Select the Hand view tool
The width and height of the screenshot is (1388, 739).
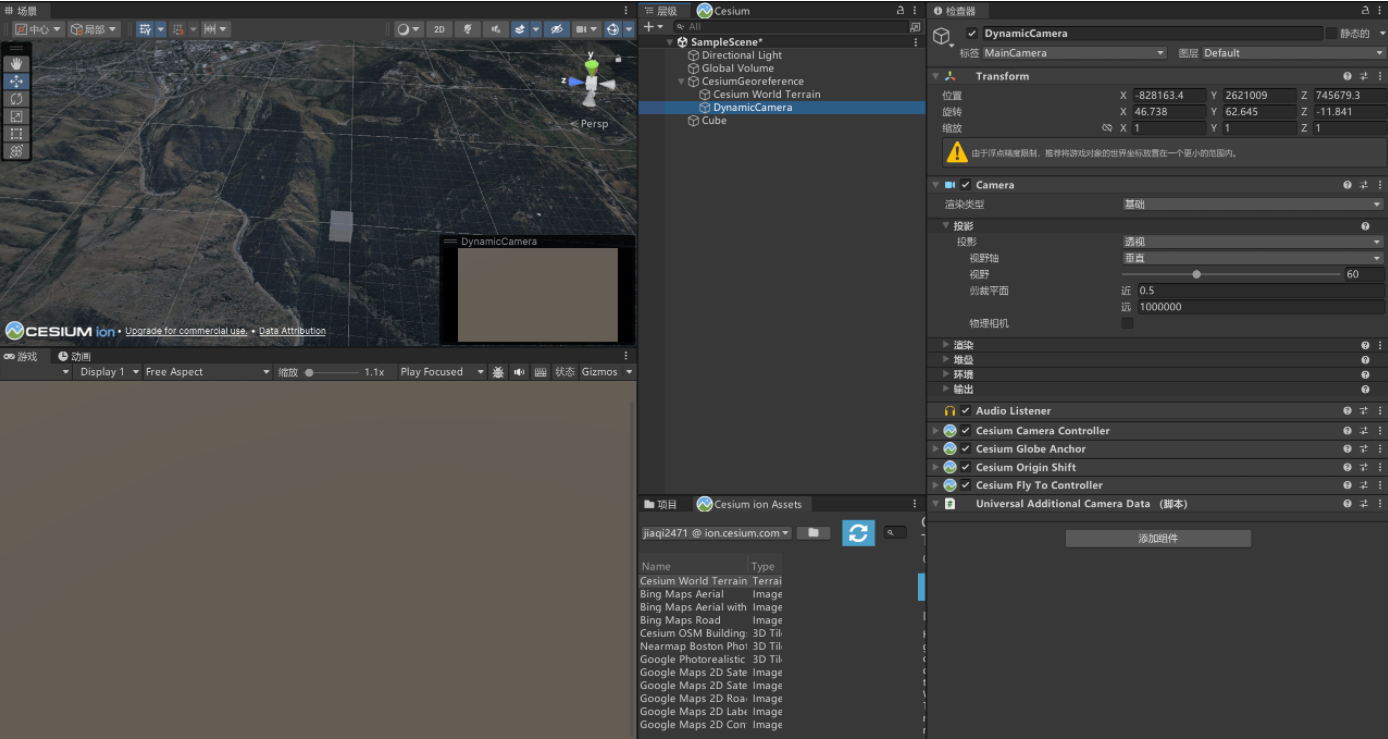(17, 64)
